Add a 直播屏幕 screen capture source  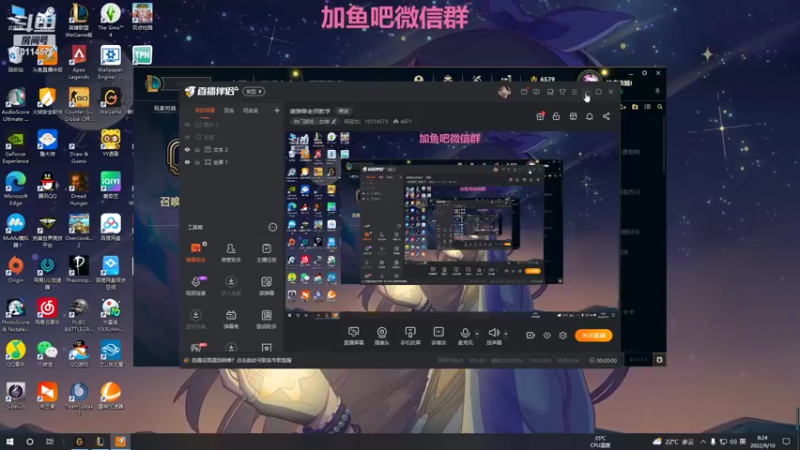click(x=353, y=336)
